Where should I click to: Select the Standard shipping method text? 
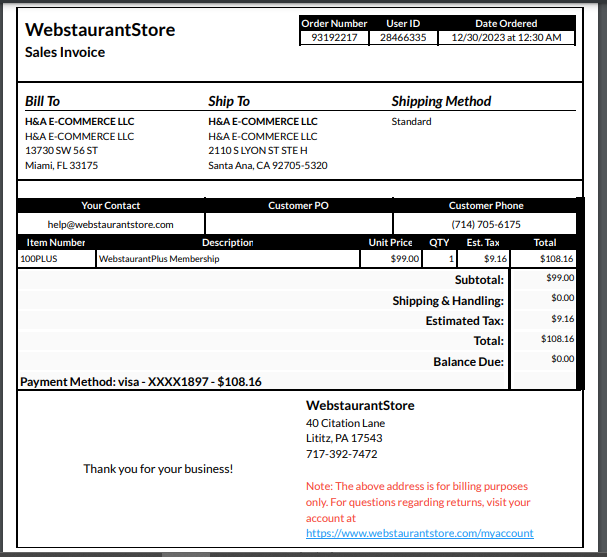(411, 122)
